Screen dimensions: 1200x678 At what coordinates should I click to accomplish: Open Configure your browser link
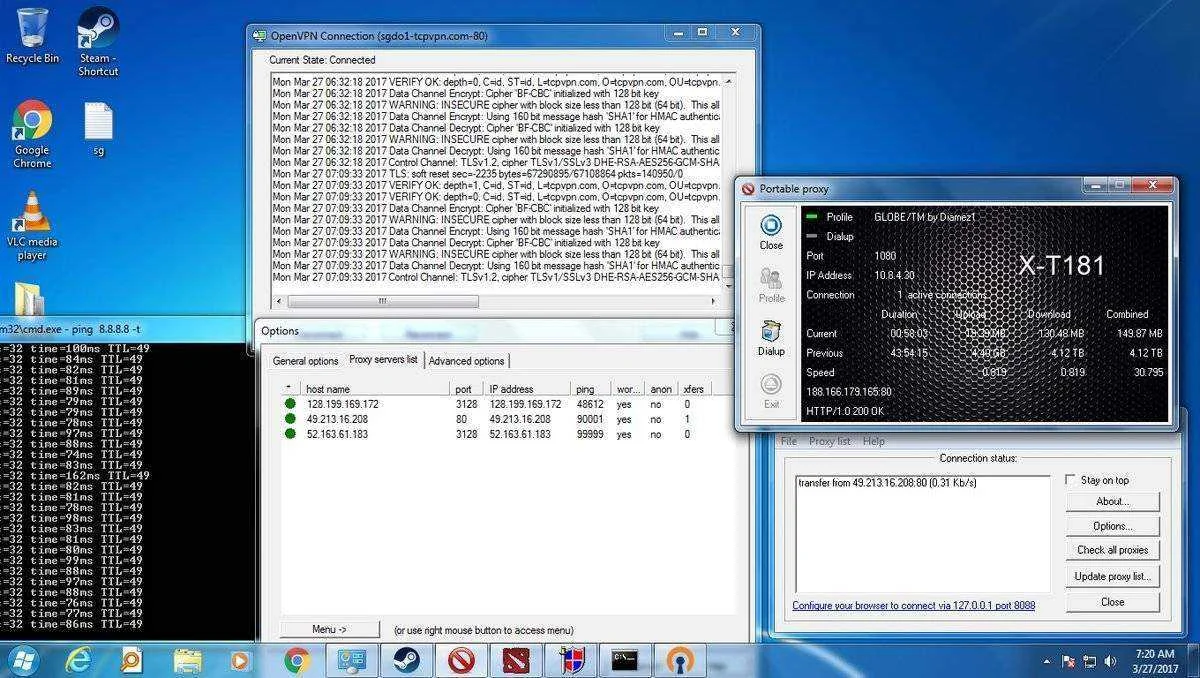coord(913,606)
